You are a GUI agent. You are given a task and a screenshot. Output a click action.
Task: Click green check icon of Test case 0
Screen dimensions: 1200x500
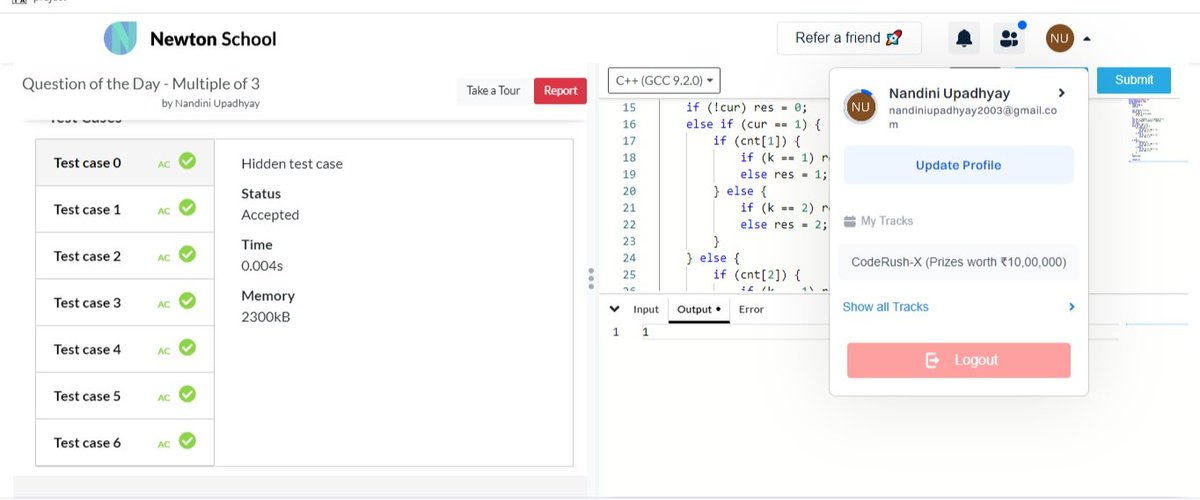(187, 161)
